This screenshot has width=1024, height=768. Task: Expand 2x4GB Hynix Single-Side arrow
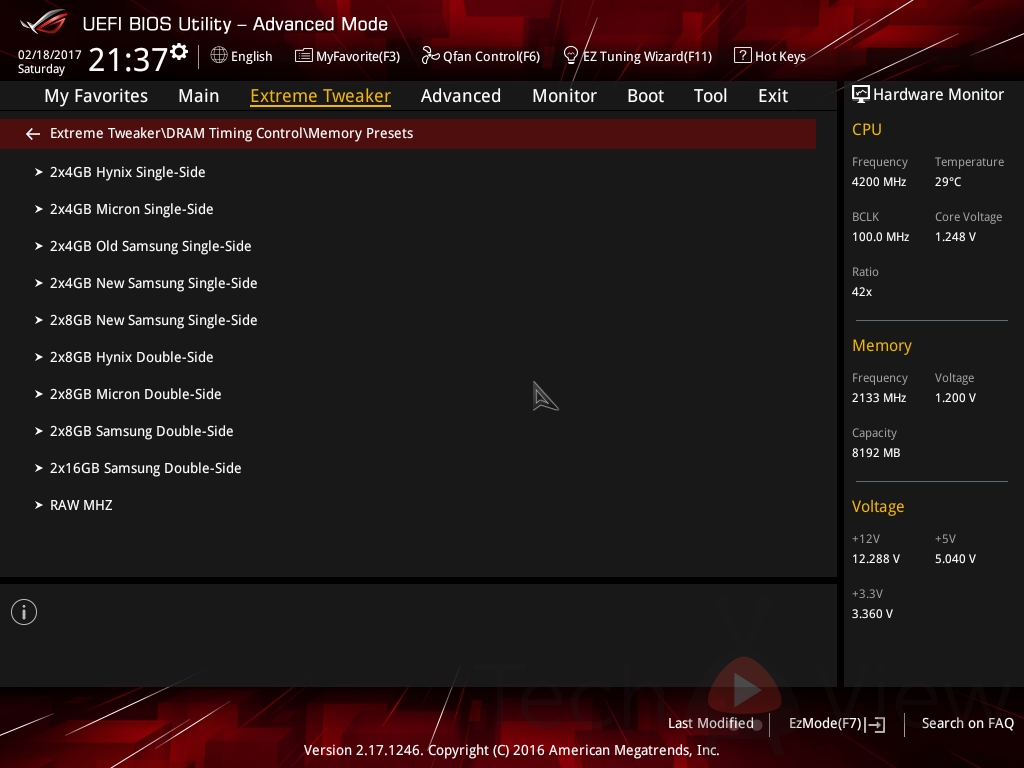point(39,172)
